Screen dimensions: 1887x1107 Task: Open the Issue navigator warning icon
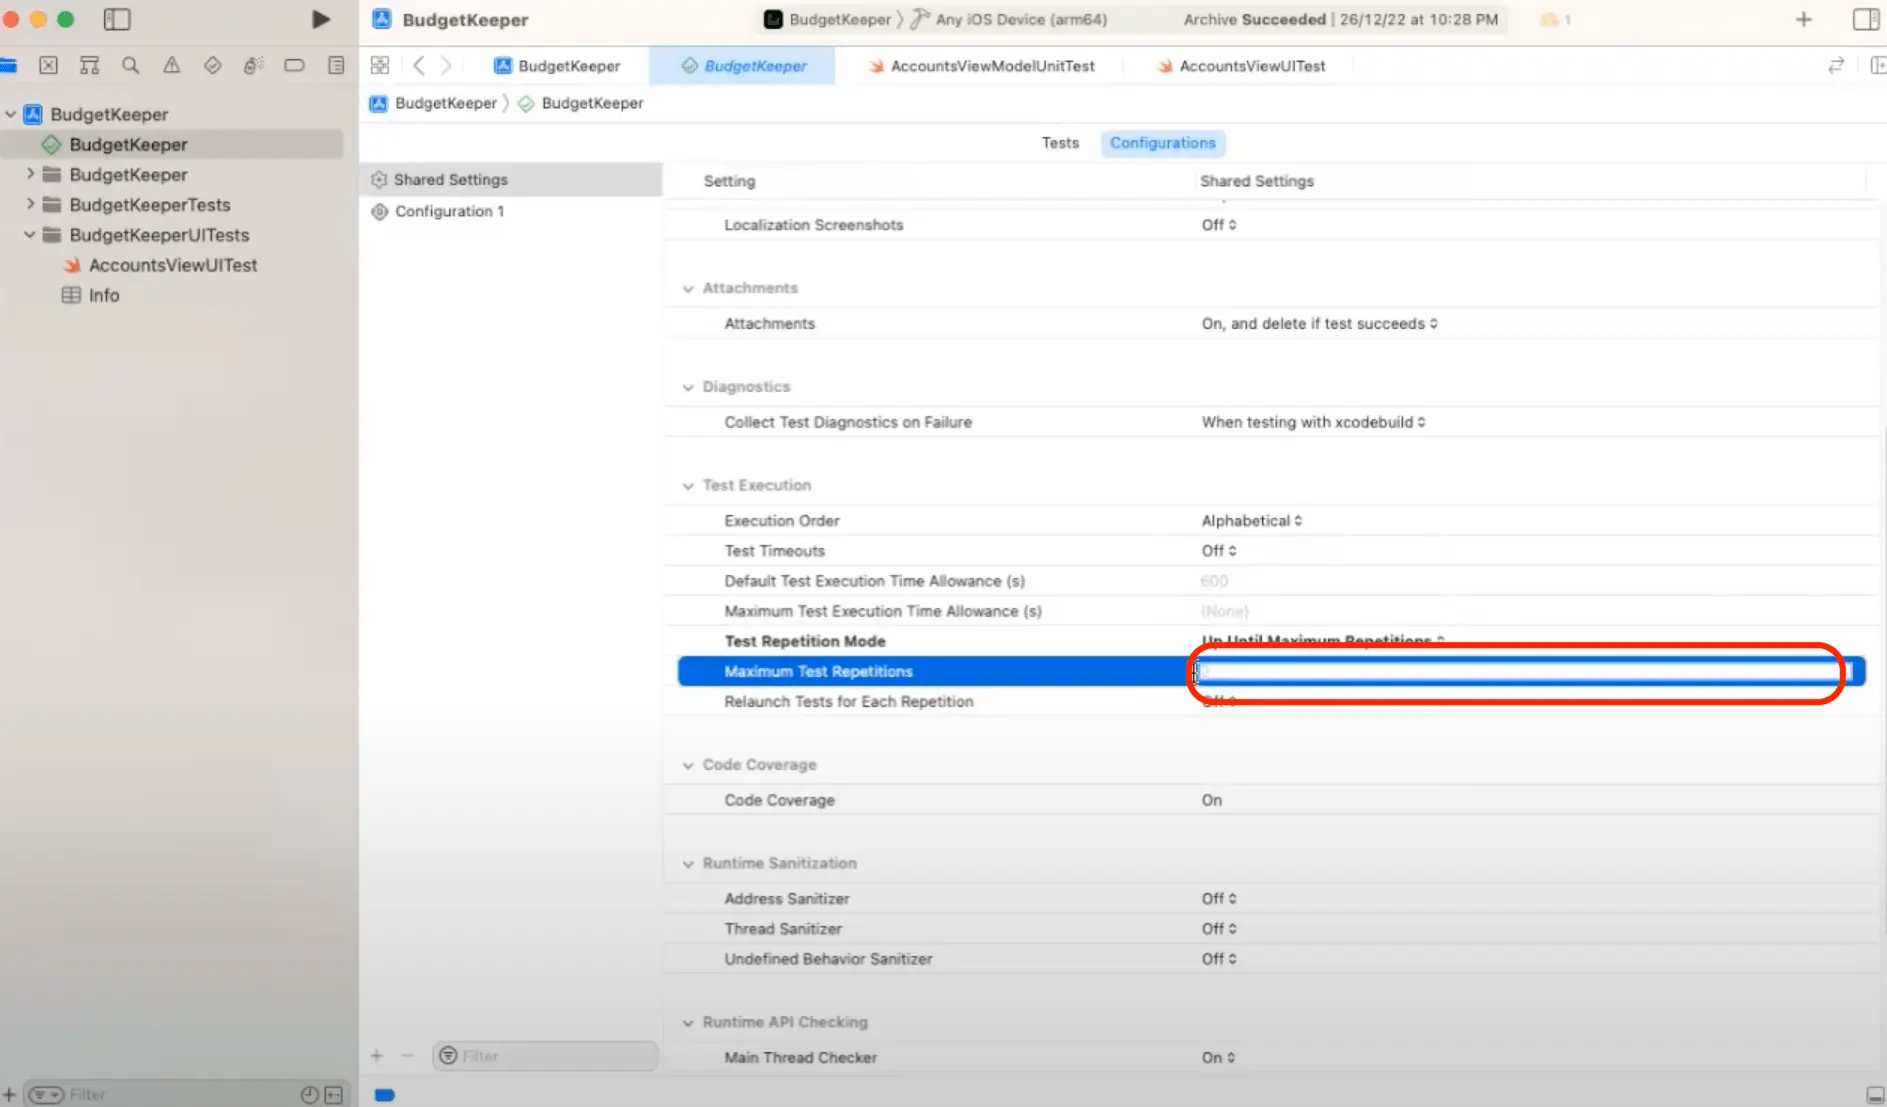171,66
